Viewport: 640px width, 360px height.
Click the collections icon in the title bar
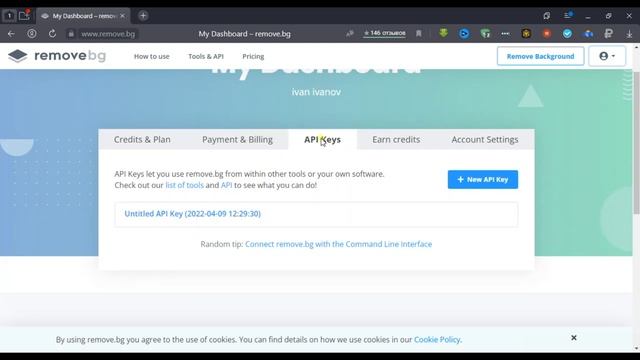pos(547,16)
